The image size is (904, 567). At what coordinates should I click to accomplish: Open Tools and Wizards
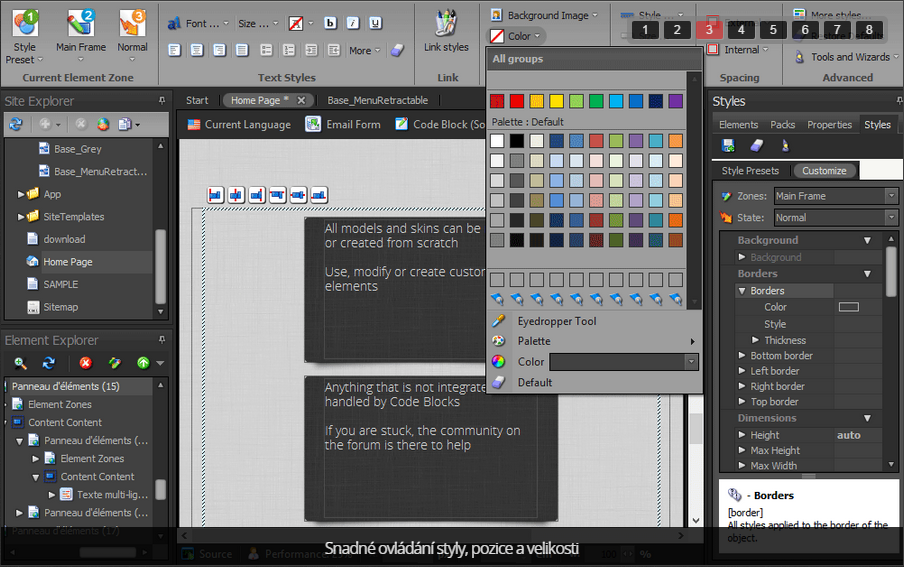coord(845,57)
